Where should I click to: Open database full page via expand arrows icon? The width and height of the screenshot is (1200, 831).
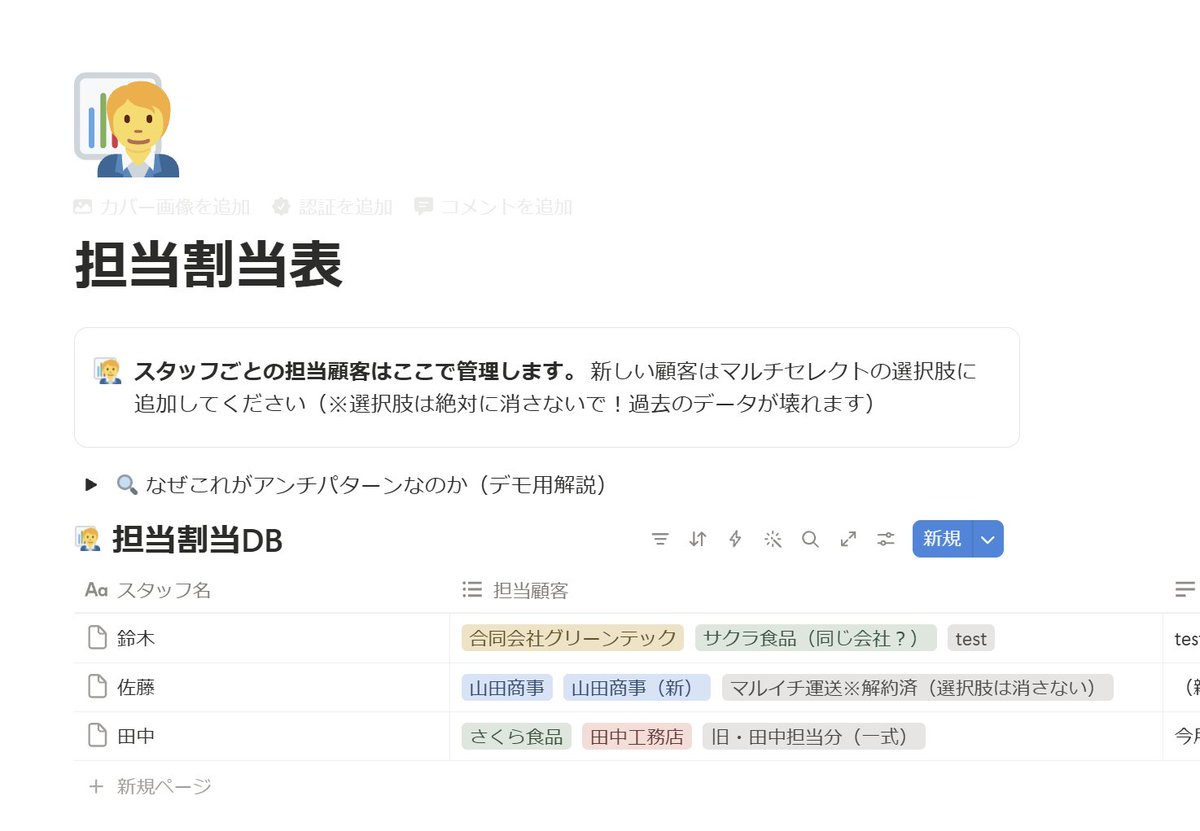click(848, 539)
